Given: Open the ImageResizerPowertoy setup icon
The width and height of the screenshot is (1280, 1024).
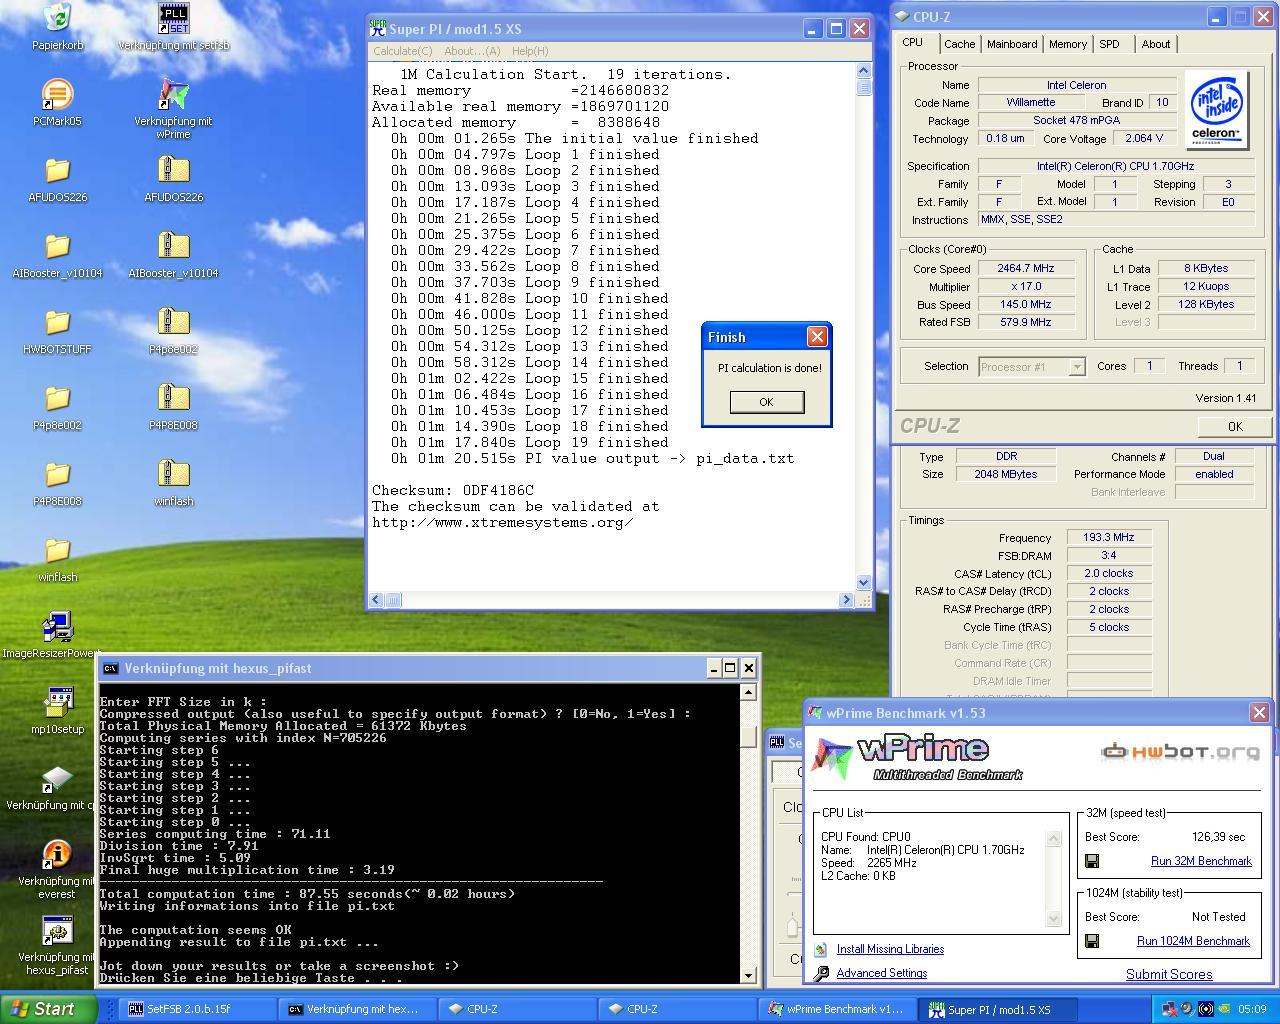Looking at the screenshot, I should 57,626.
